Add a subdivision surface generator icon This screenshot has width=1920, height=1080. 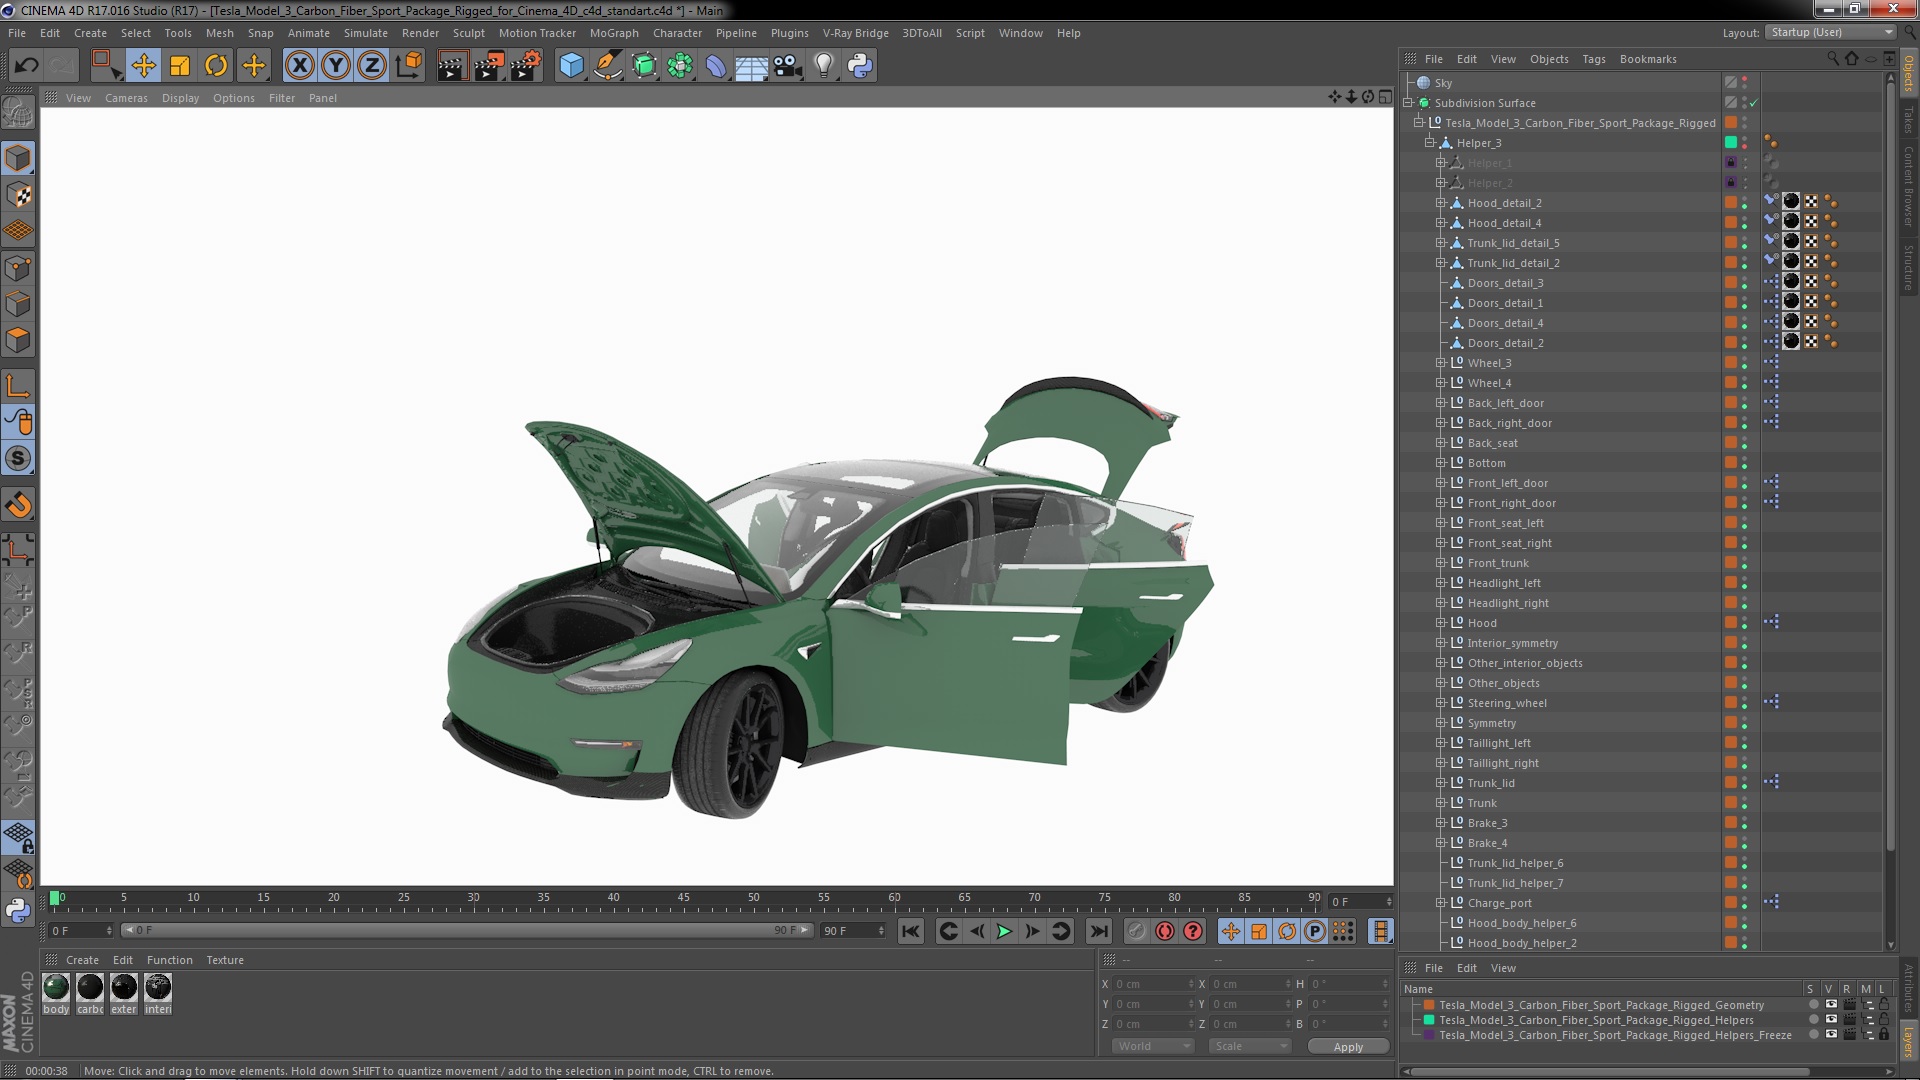coord(644,66)
